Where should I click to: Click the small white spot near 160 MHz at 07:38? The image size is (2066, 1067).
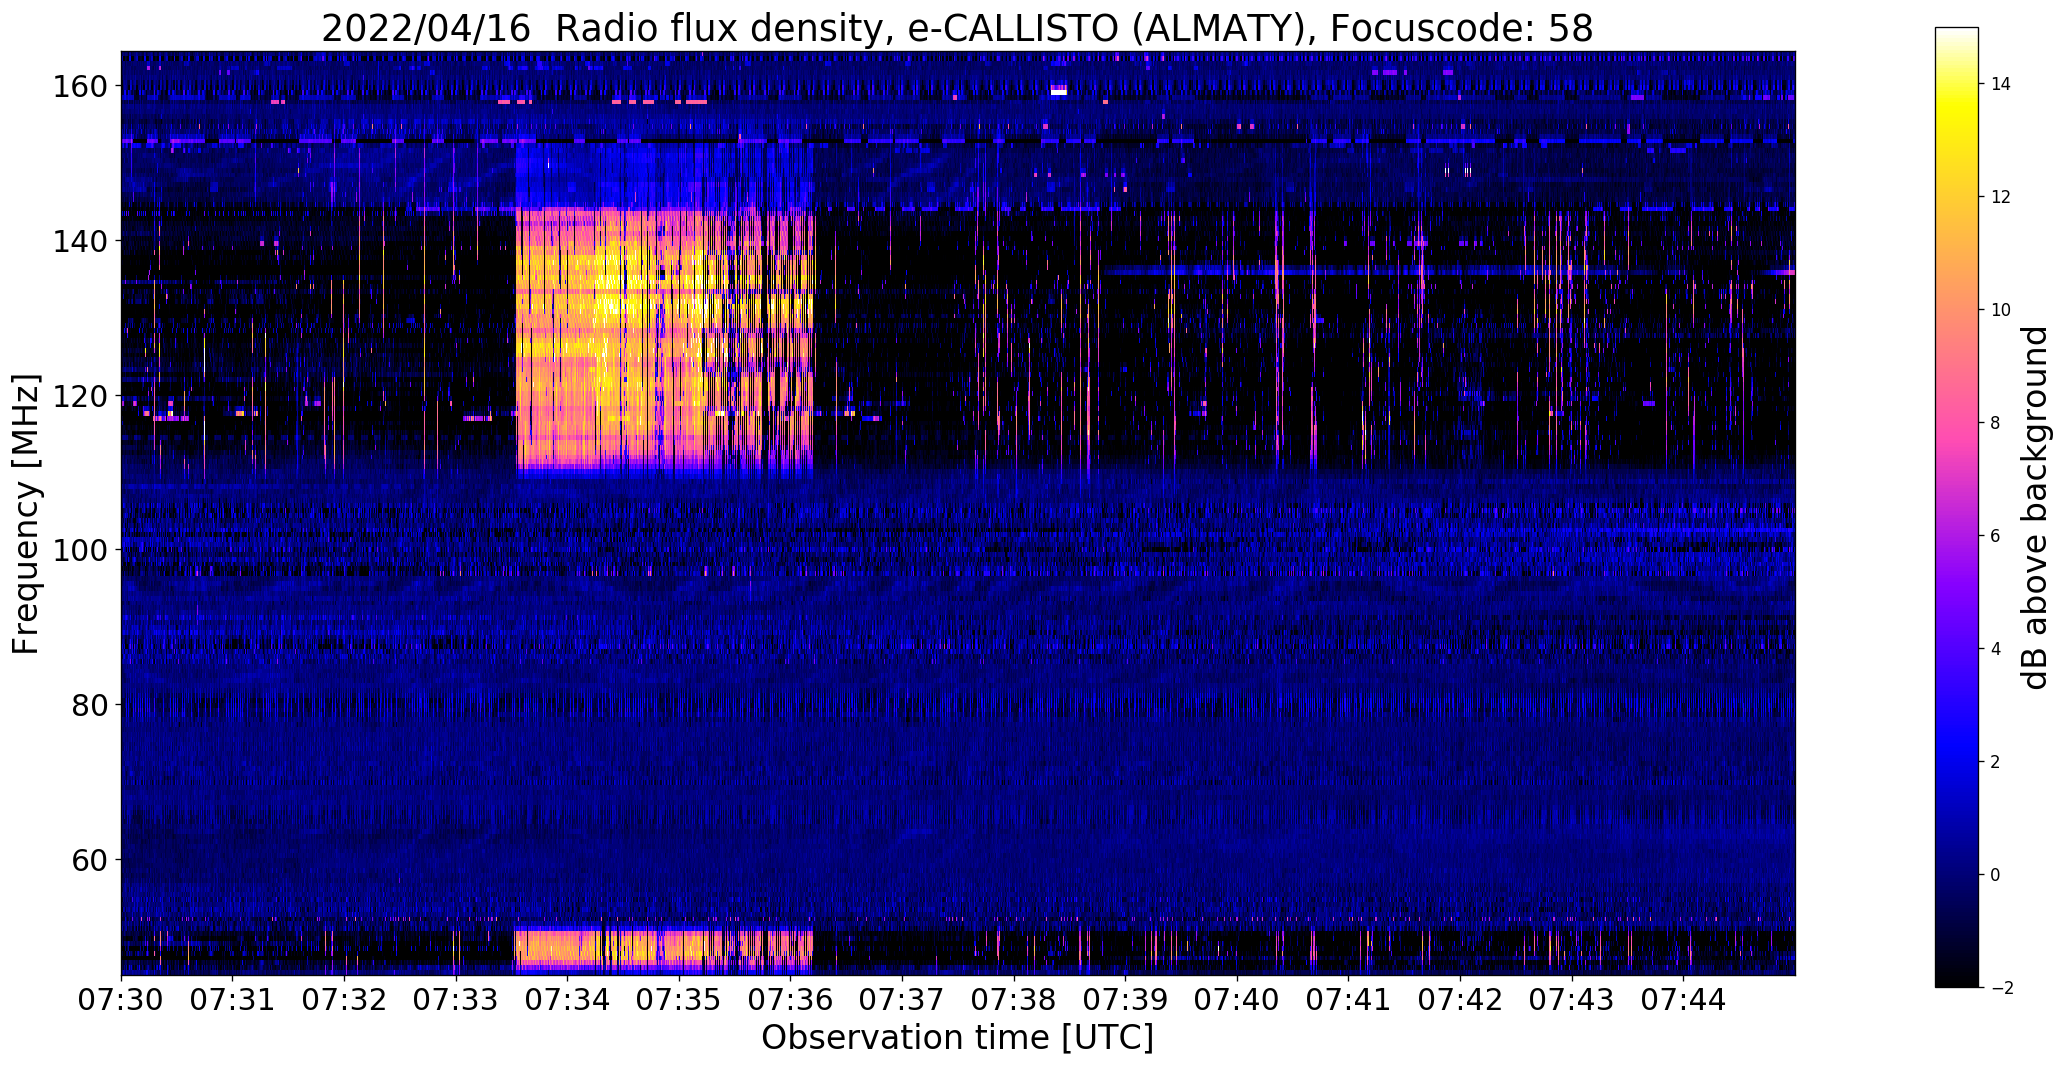(1059, 92)
